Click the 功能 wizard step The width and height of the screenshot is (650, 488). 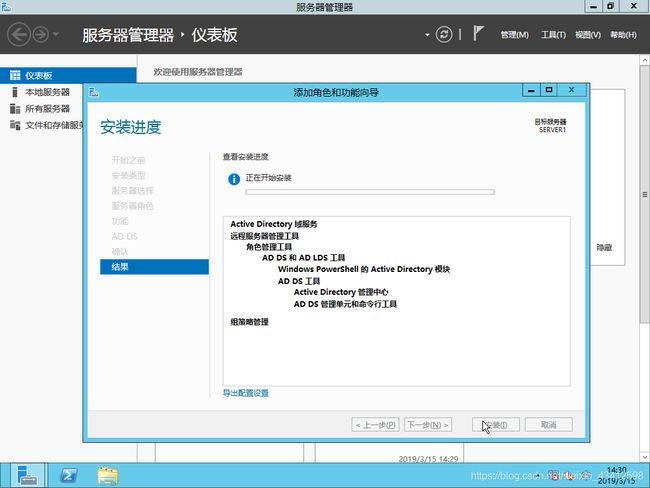pos(120,221)
